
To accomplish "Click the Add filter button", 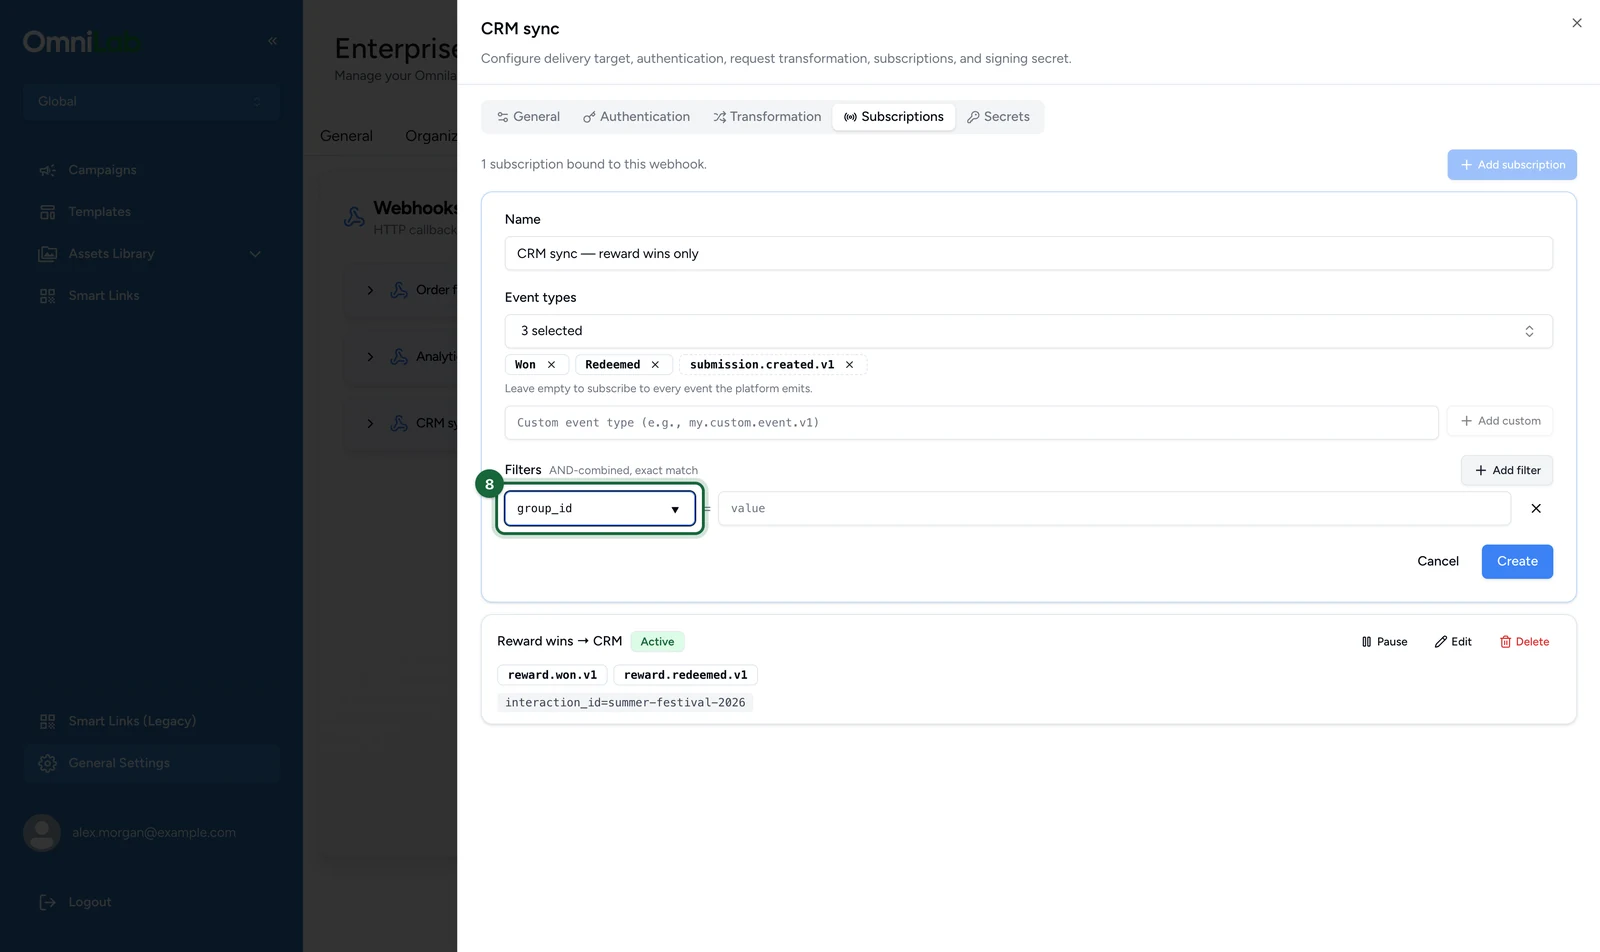I will point(1507,470).
